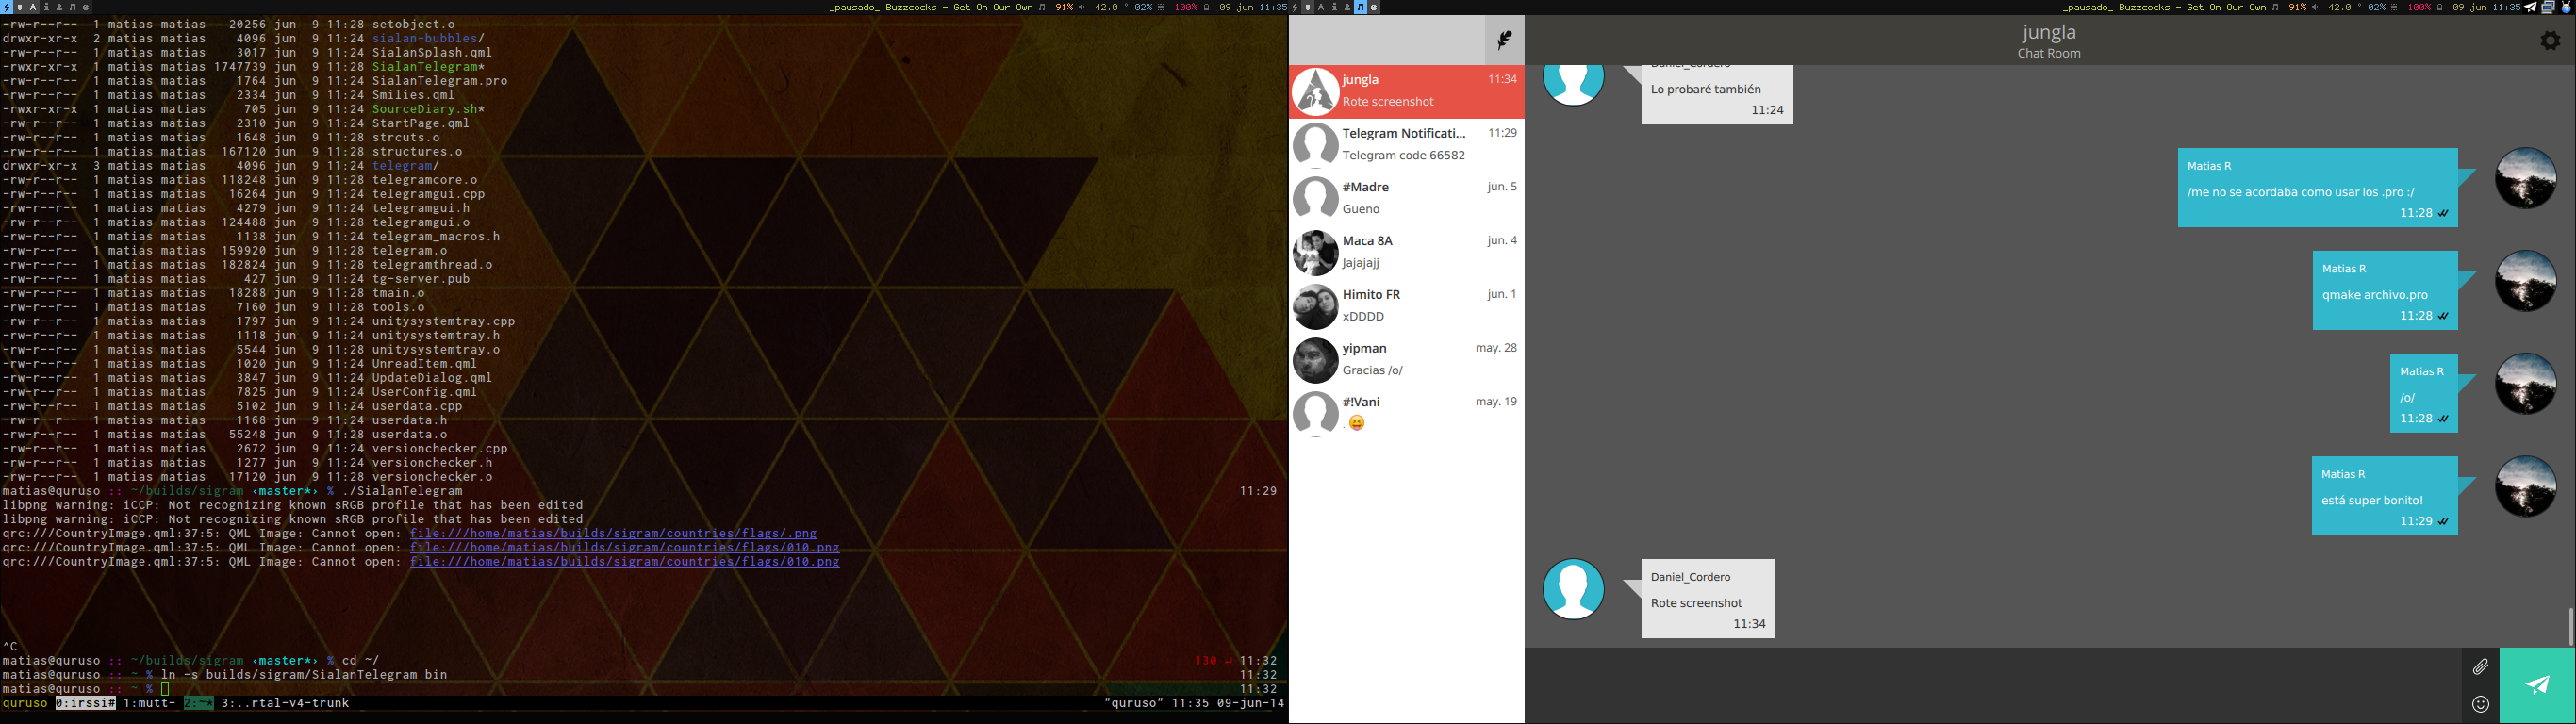Click the 'e' workspace icon on right monitor

1374,7
